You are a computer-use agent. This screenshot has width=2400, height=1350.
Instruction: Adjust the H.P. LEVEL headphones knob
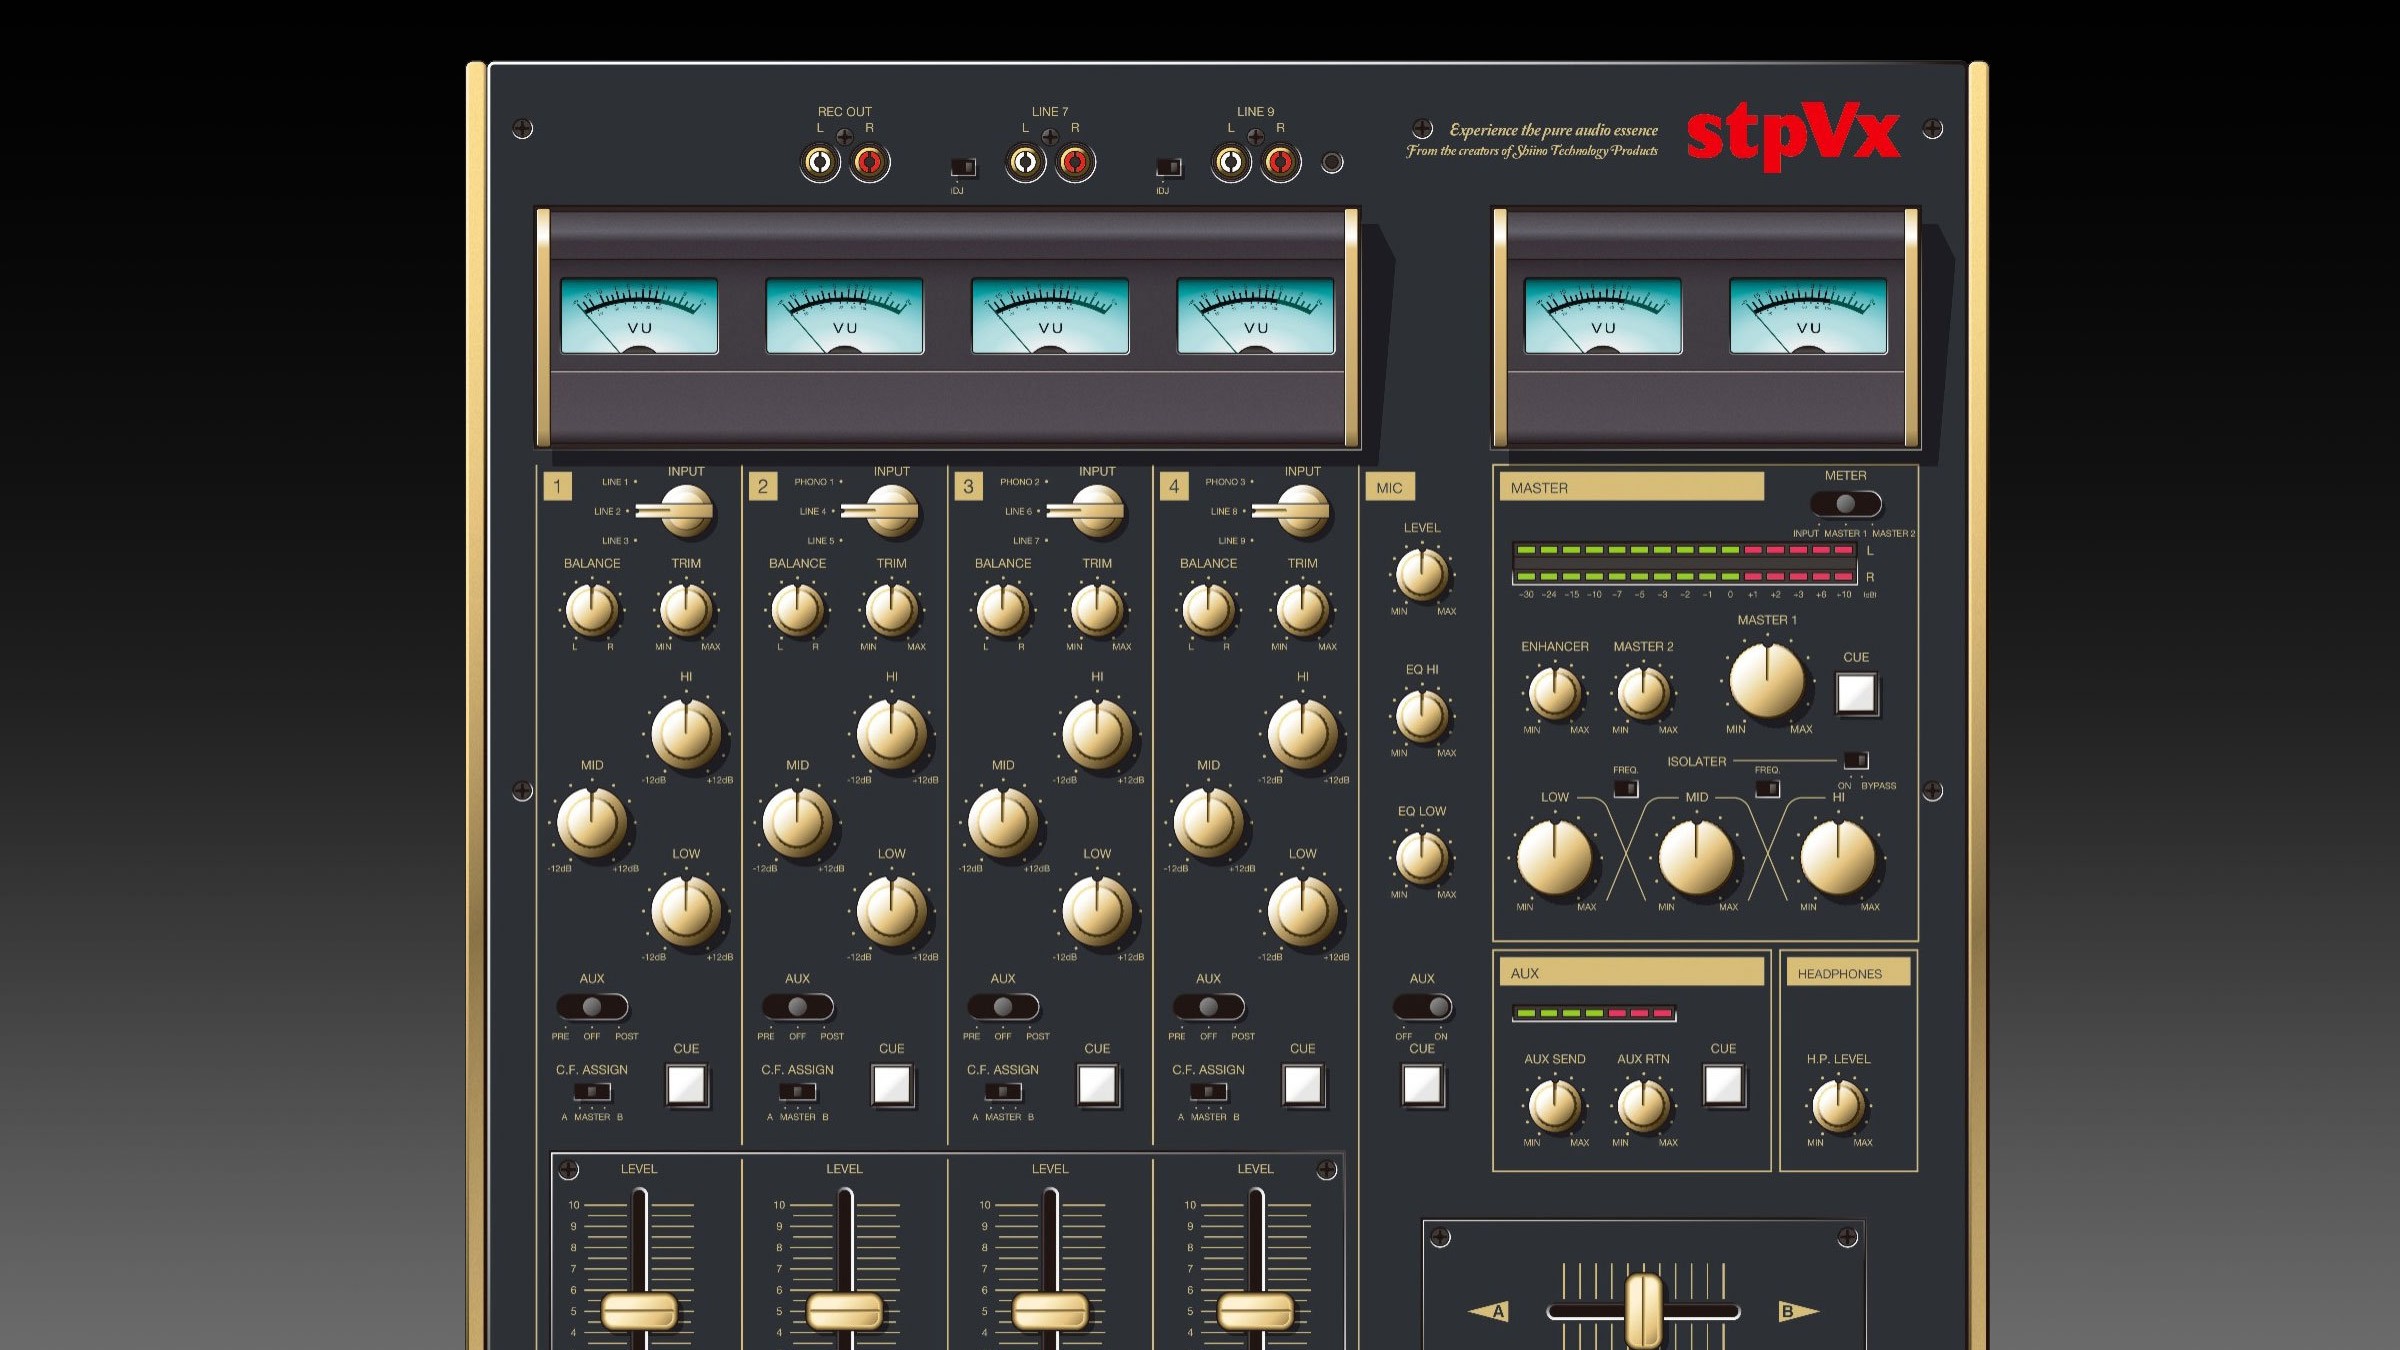1838,1106
